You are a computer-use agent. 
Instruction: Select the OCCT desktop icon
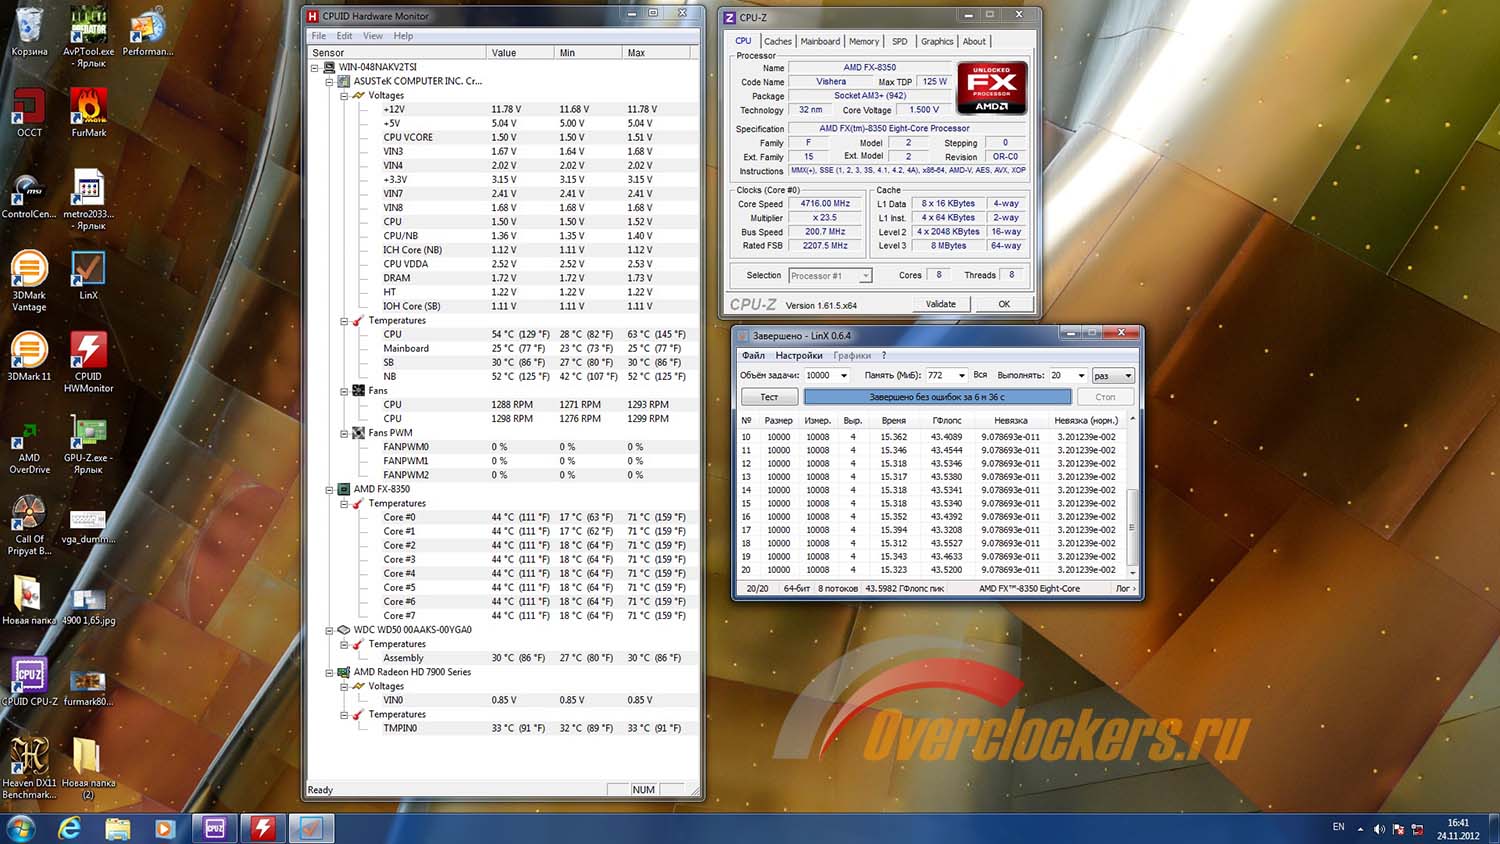click(x=29, y=112)
